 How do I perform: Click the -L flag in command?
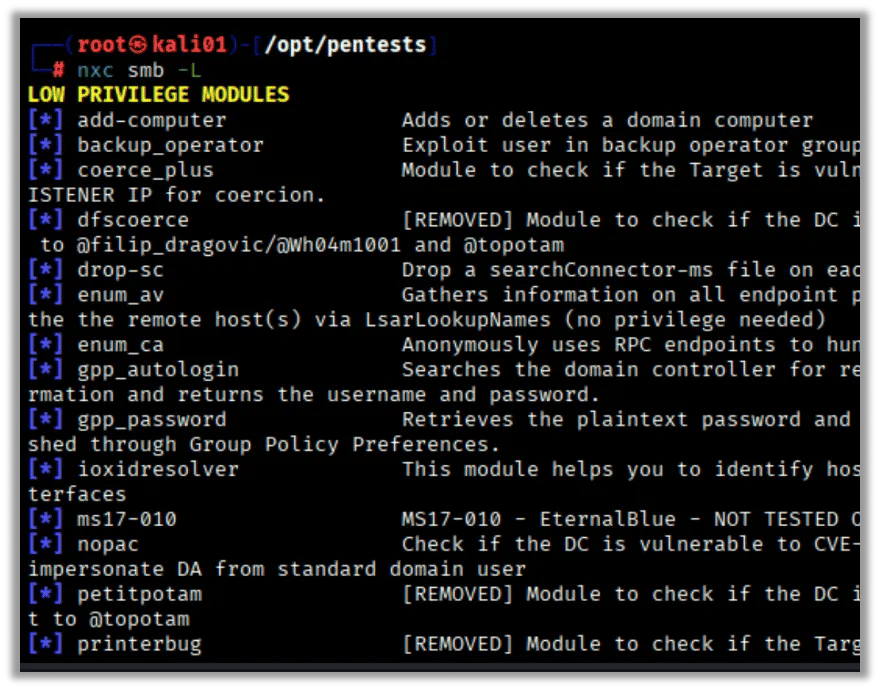(x=189, y=71)
